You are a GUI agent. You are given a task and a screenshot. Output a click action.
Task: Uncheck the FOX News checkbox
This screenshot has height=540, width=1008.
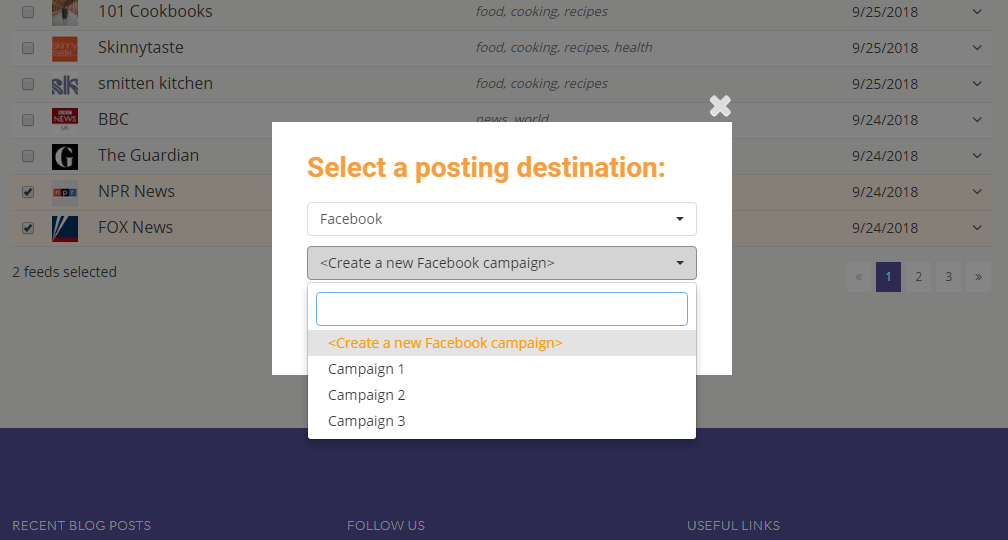click(28, 228)
